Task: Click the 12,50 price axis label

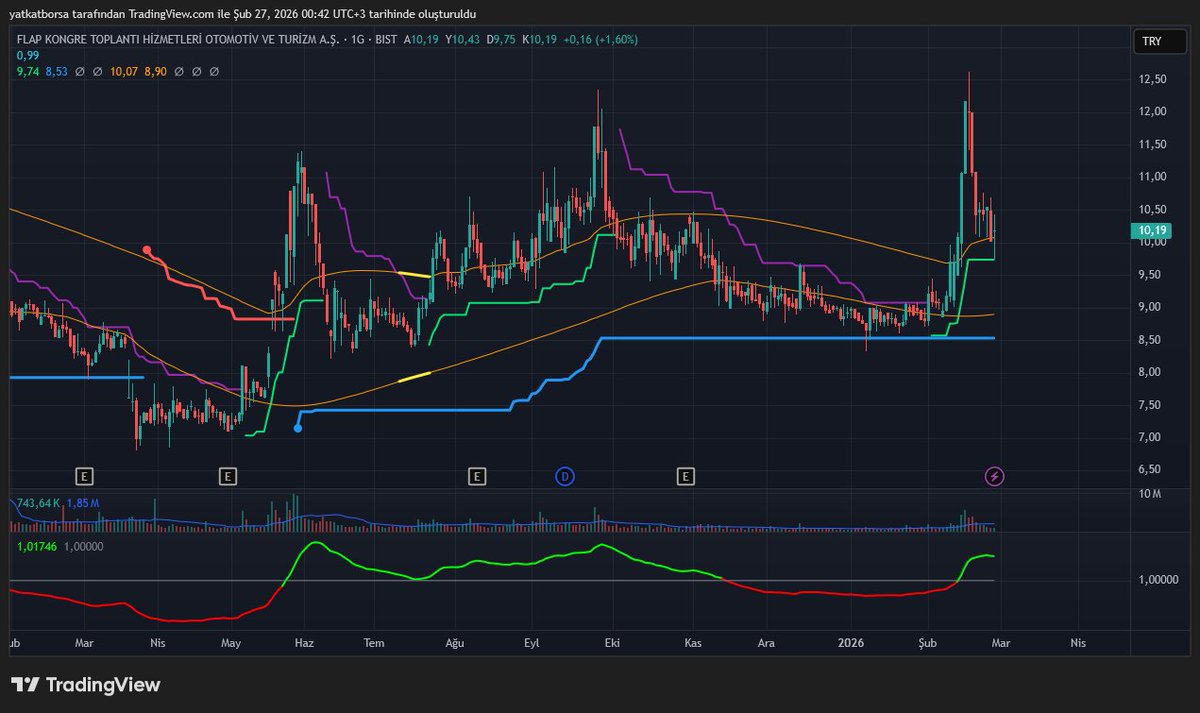Action: [1153, 80]
